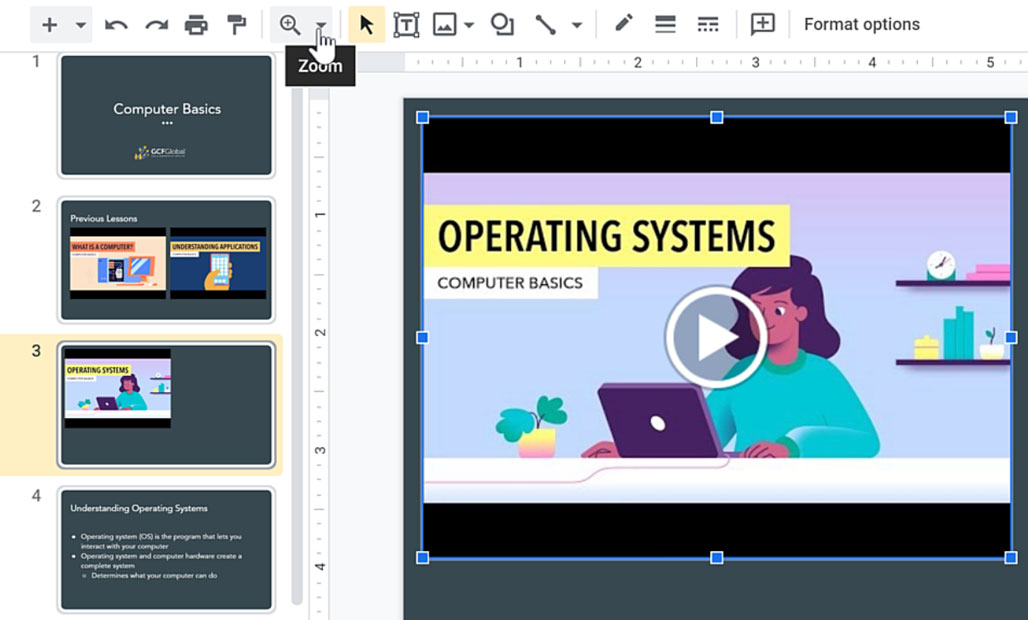Click the print icon
This screenshot has height=620, width=1028.
pyautogui.click(x=196, y=25)
